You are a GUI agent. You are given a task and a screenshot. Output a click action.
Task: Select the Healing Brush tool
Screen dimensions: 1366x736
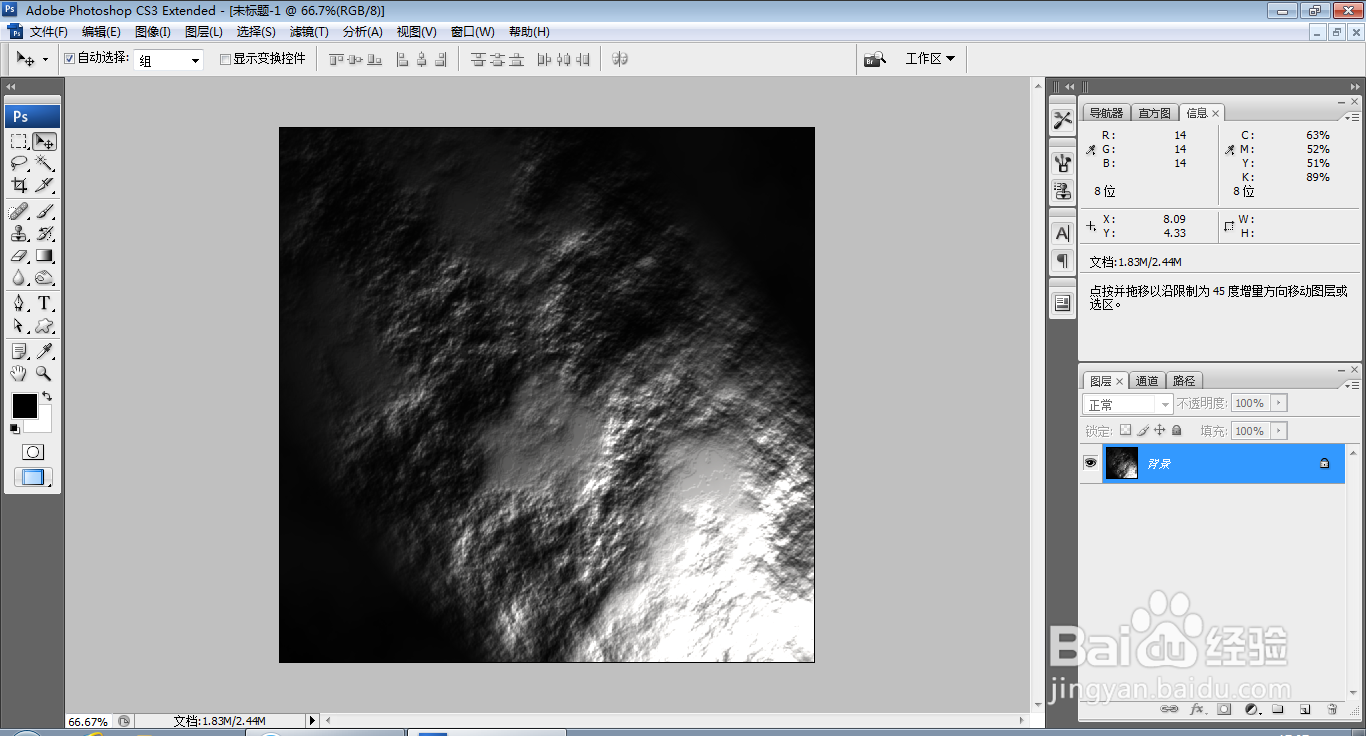click(x=19, y=211)
